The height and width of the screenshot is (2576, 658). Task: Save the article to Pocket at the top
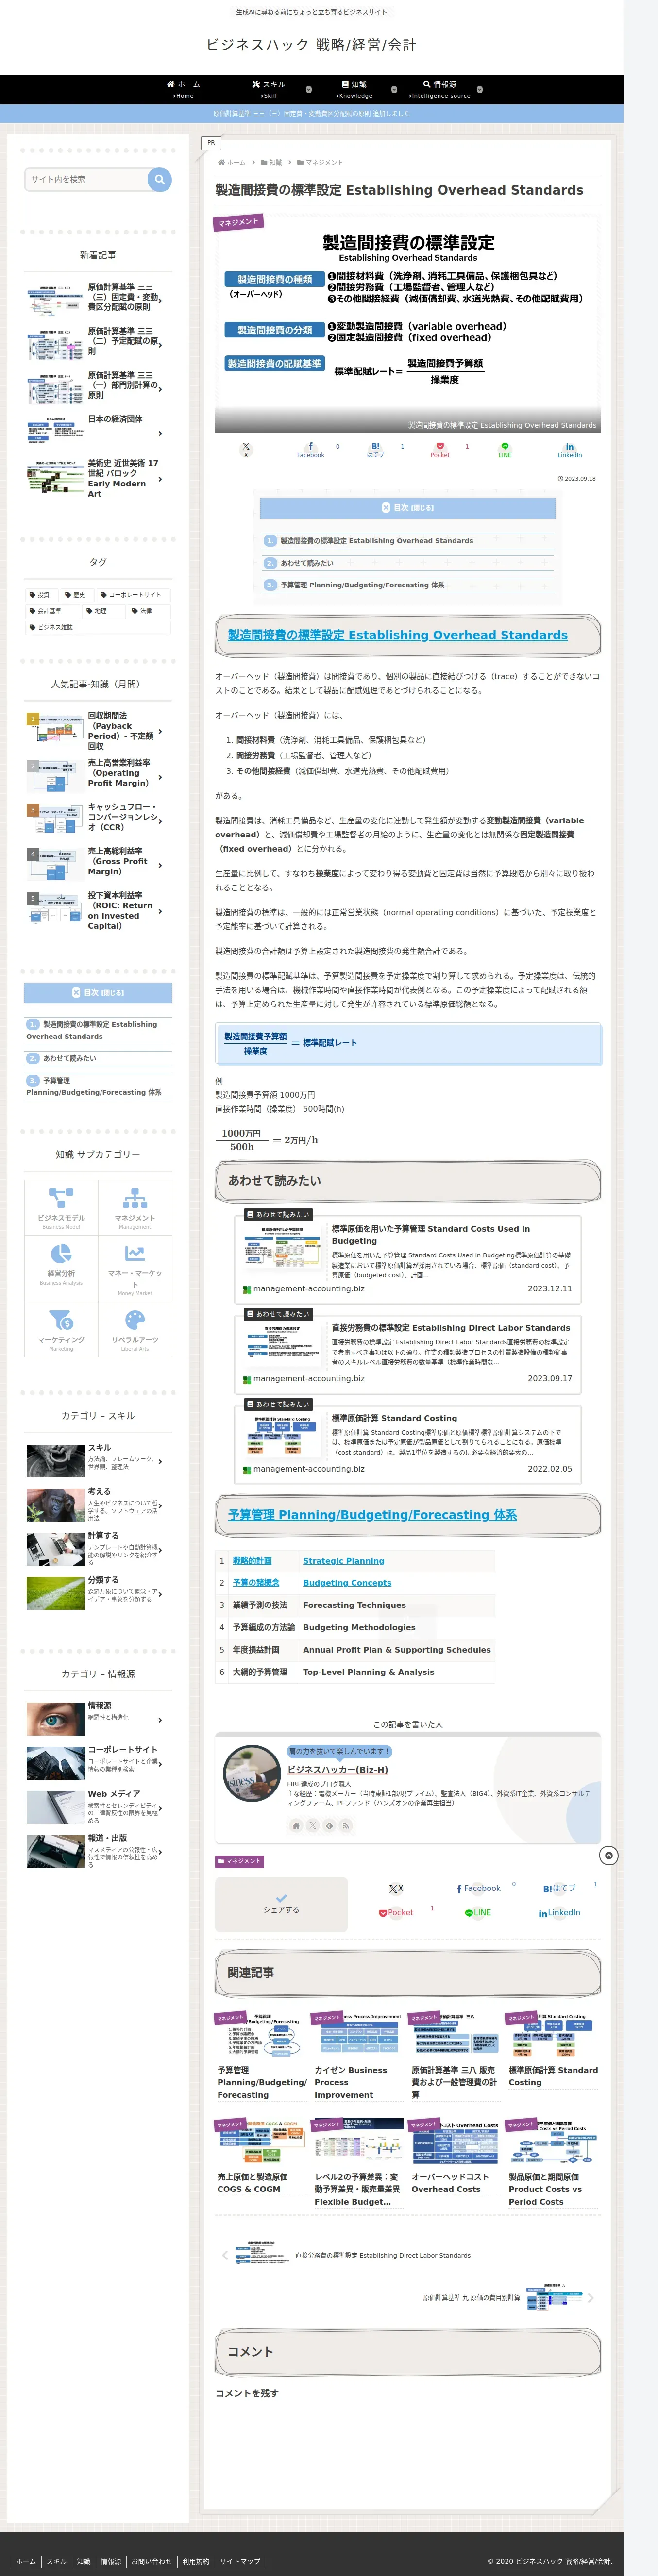pyautogui.click(x=440, y=450)
